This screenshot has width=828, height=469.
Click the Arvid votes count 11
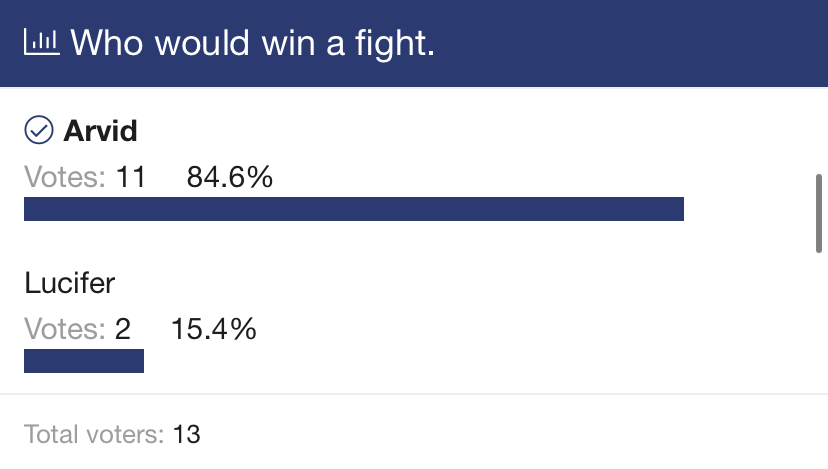tap(130, 177)
